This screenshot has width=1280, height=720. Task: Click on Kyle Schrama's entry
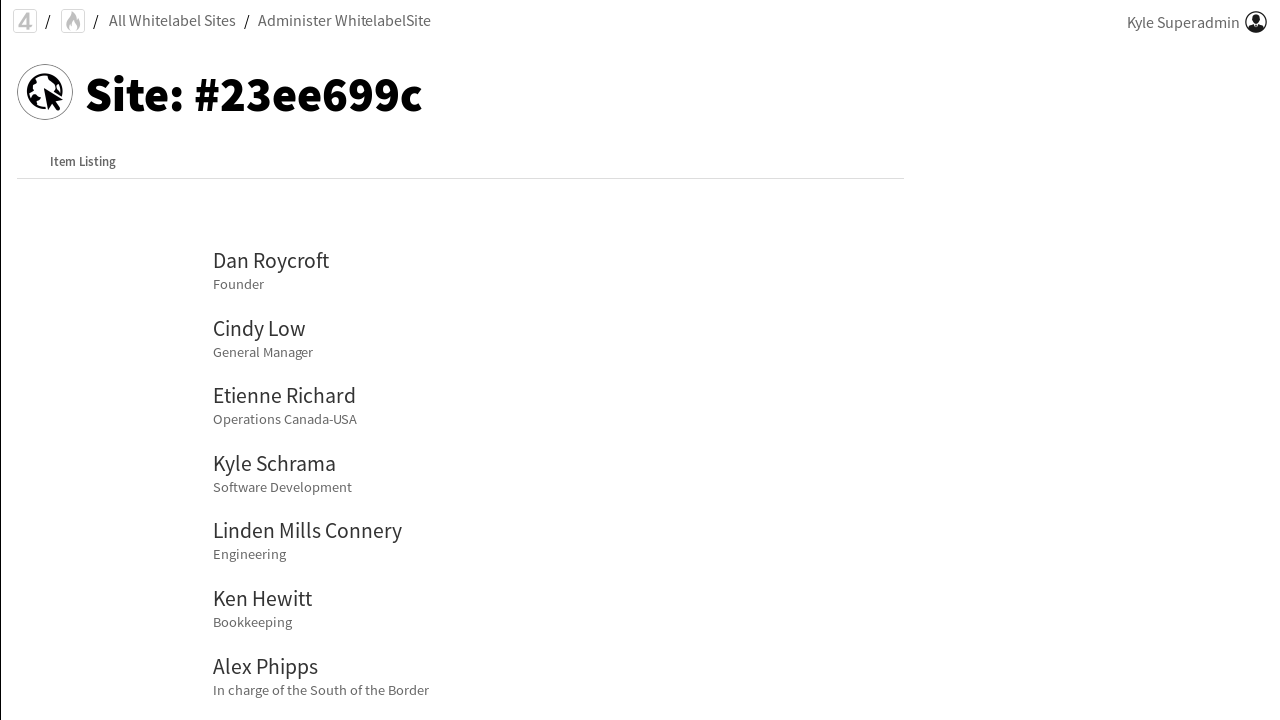(x=274, y=464)
